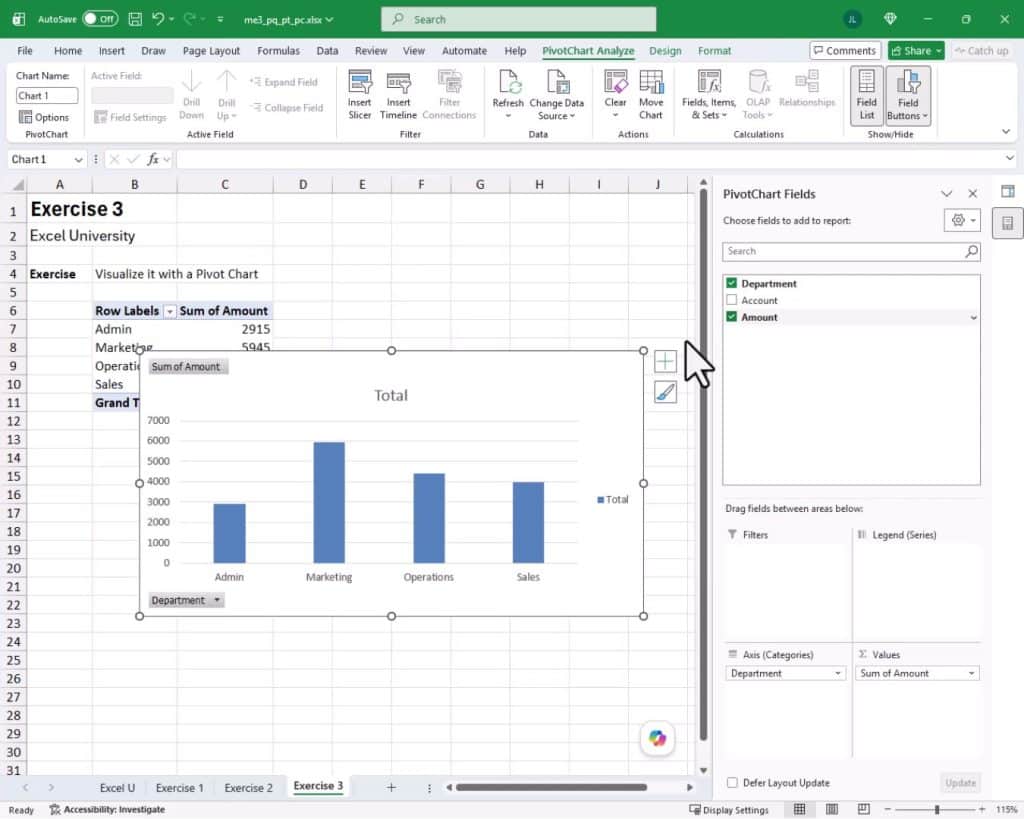Click the fields pane Search box
The image size is (1024, 819).
point(851,251)
